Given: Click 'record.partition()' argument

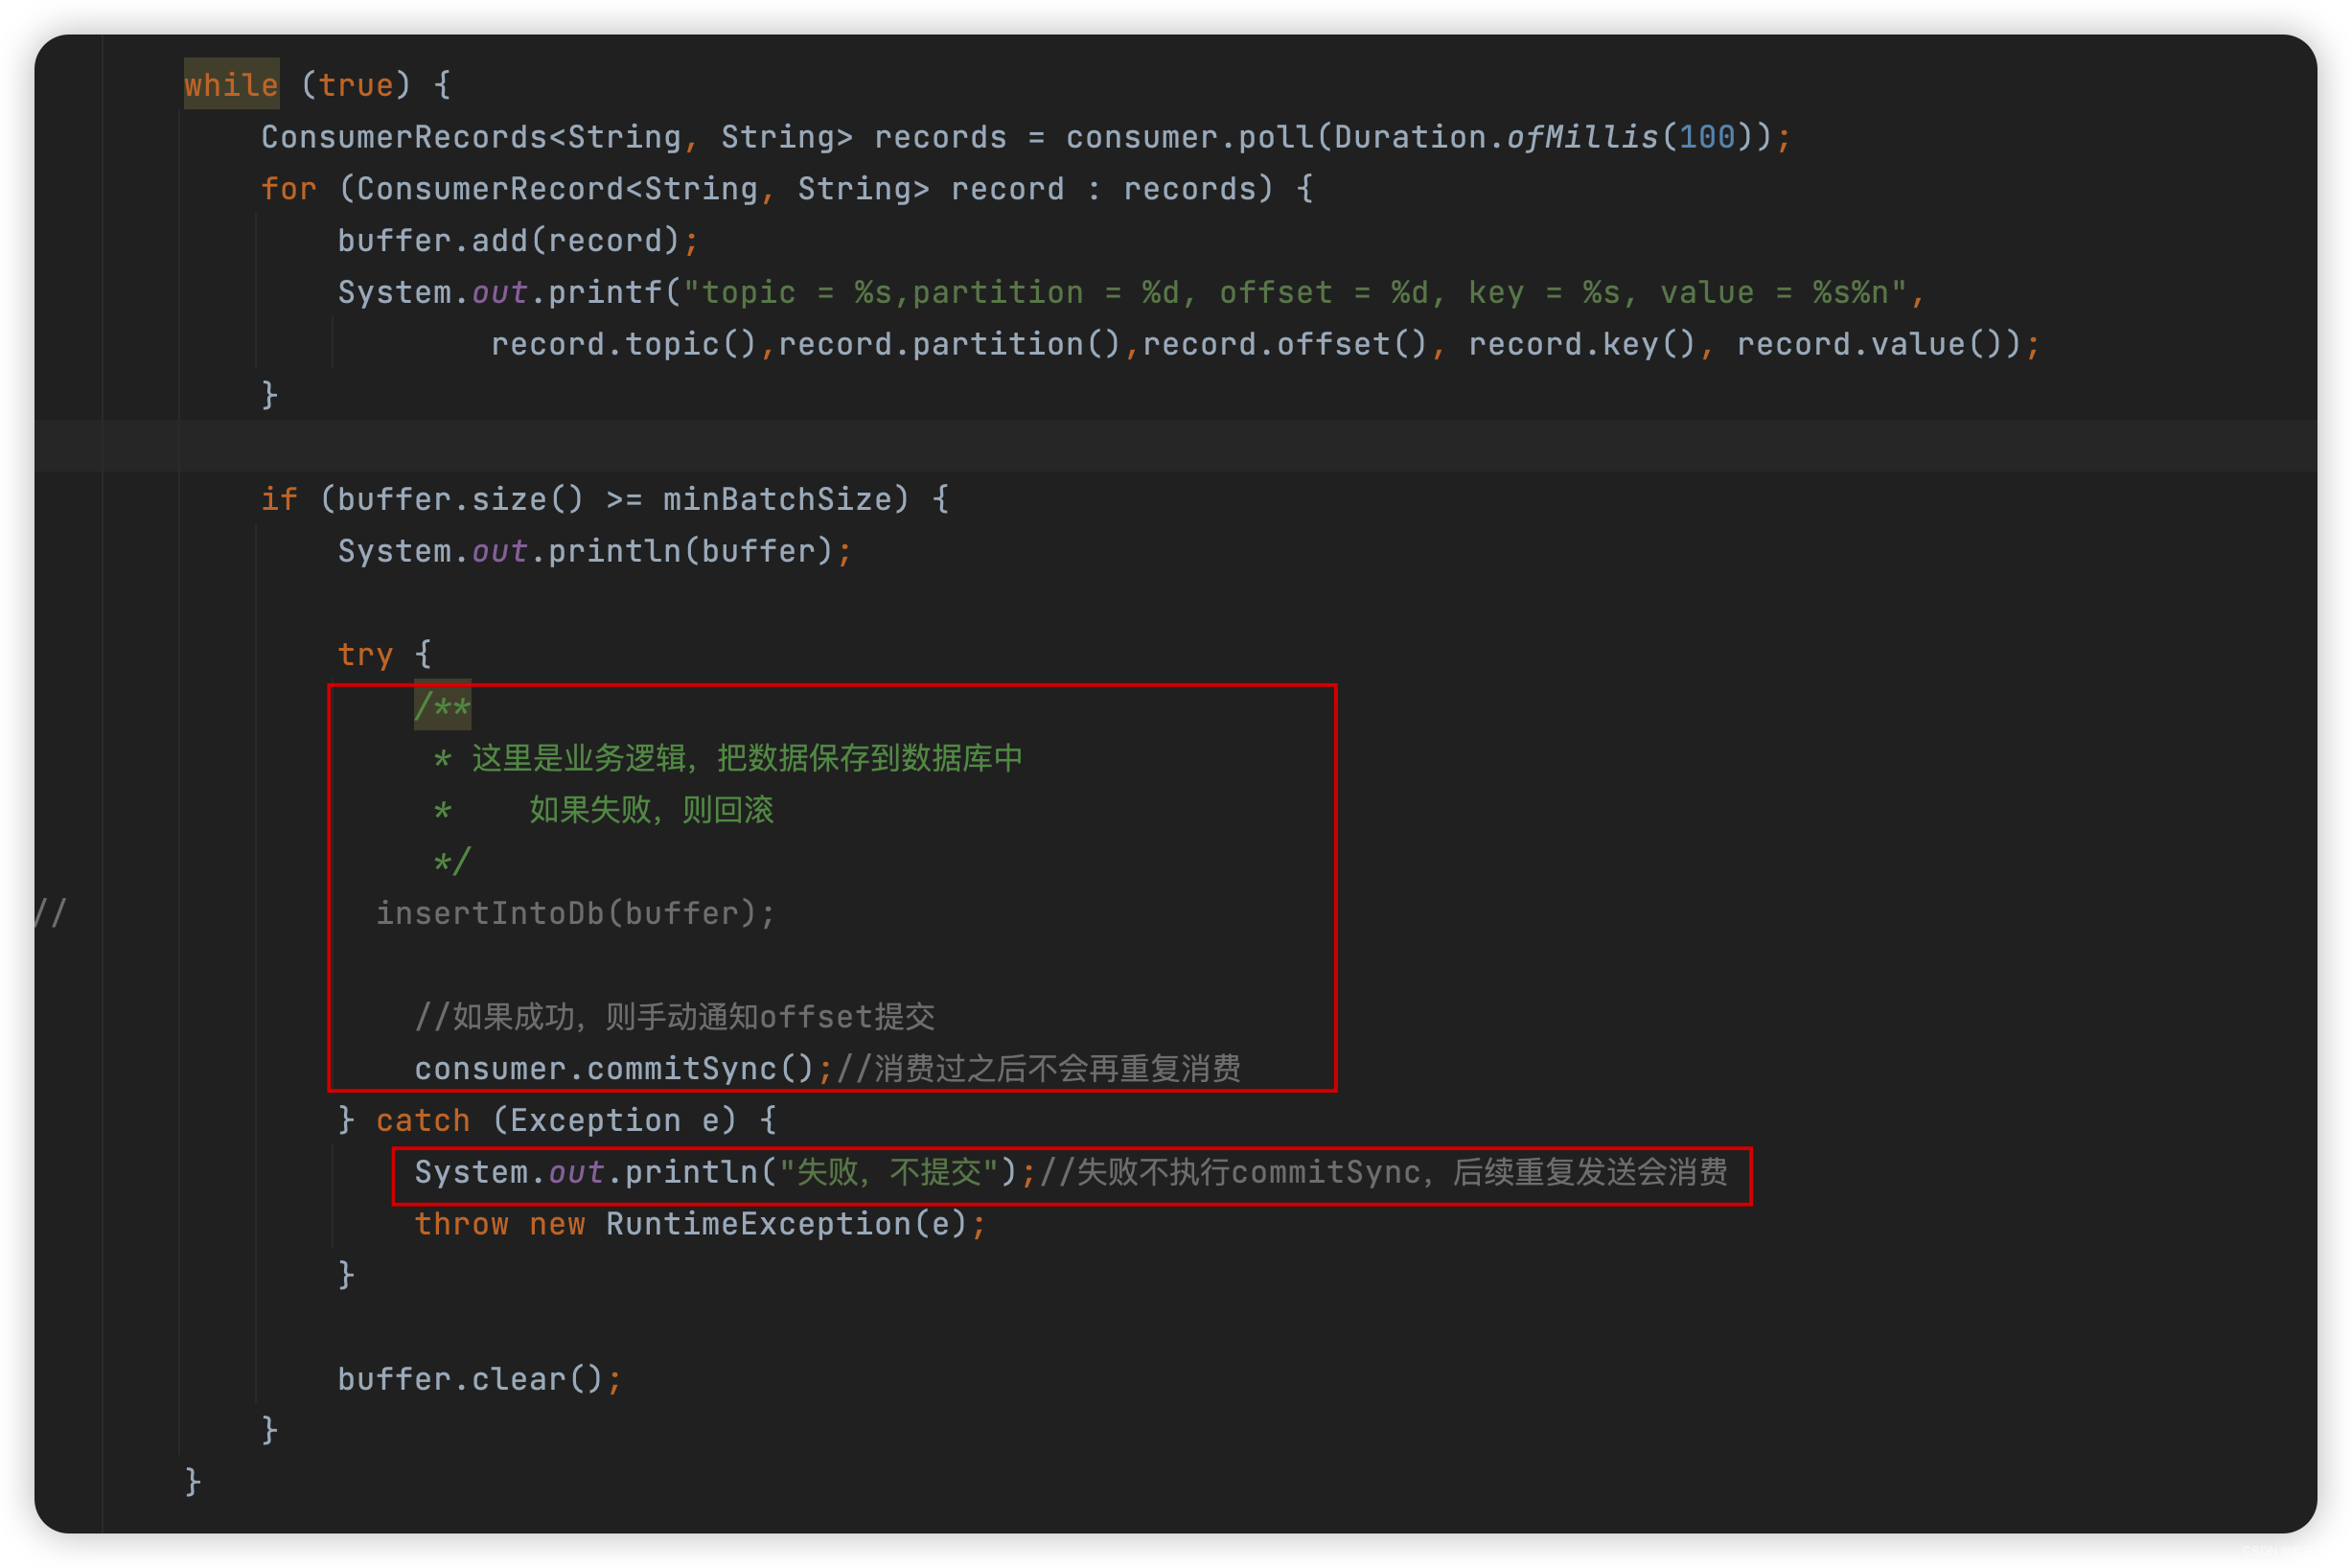Looking at the screenshot, I should [950, 345].
